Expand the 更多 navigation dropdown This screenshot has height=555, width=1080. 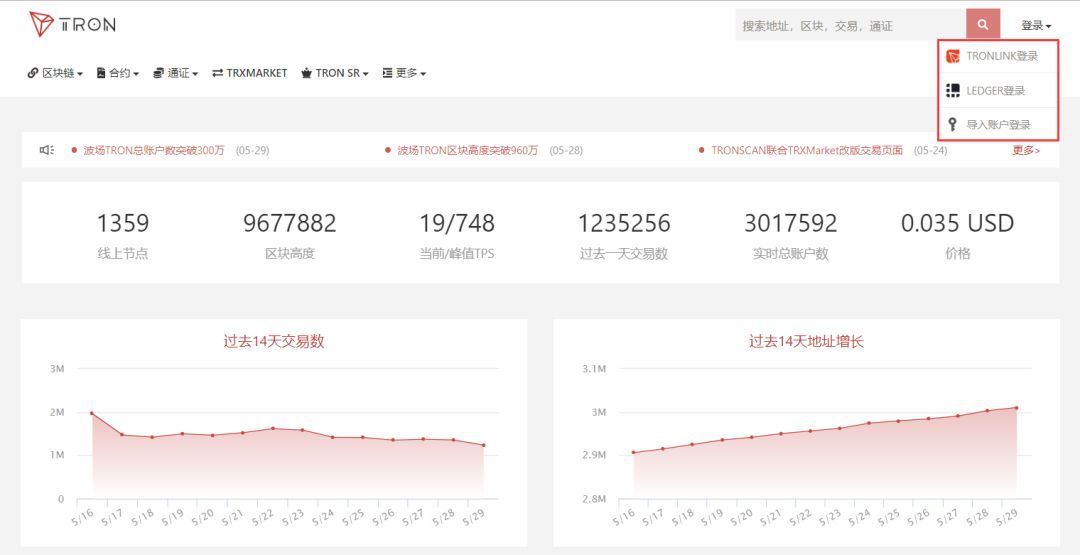404,73
